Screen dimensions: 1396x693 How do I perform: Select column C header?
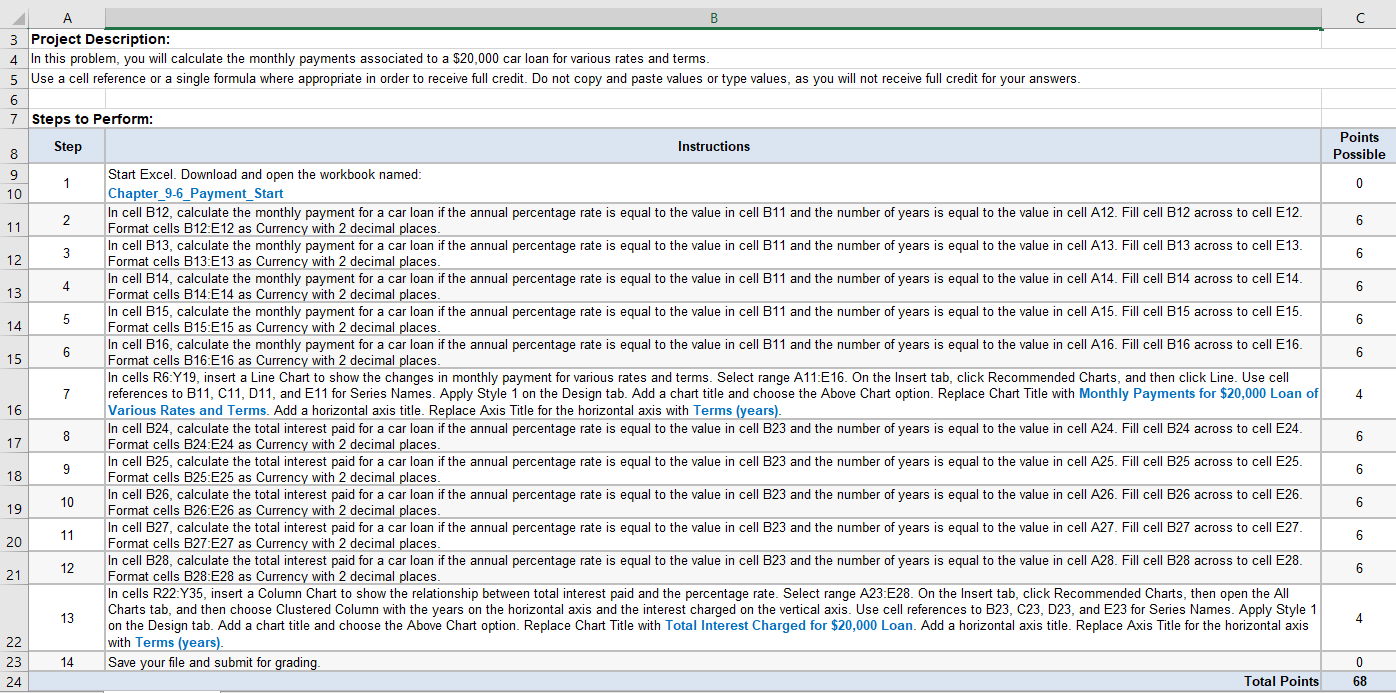tap(1360, 17)
